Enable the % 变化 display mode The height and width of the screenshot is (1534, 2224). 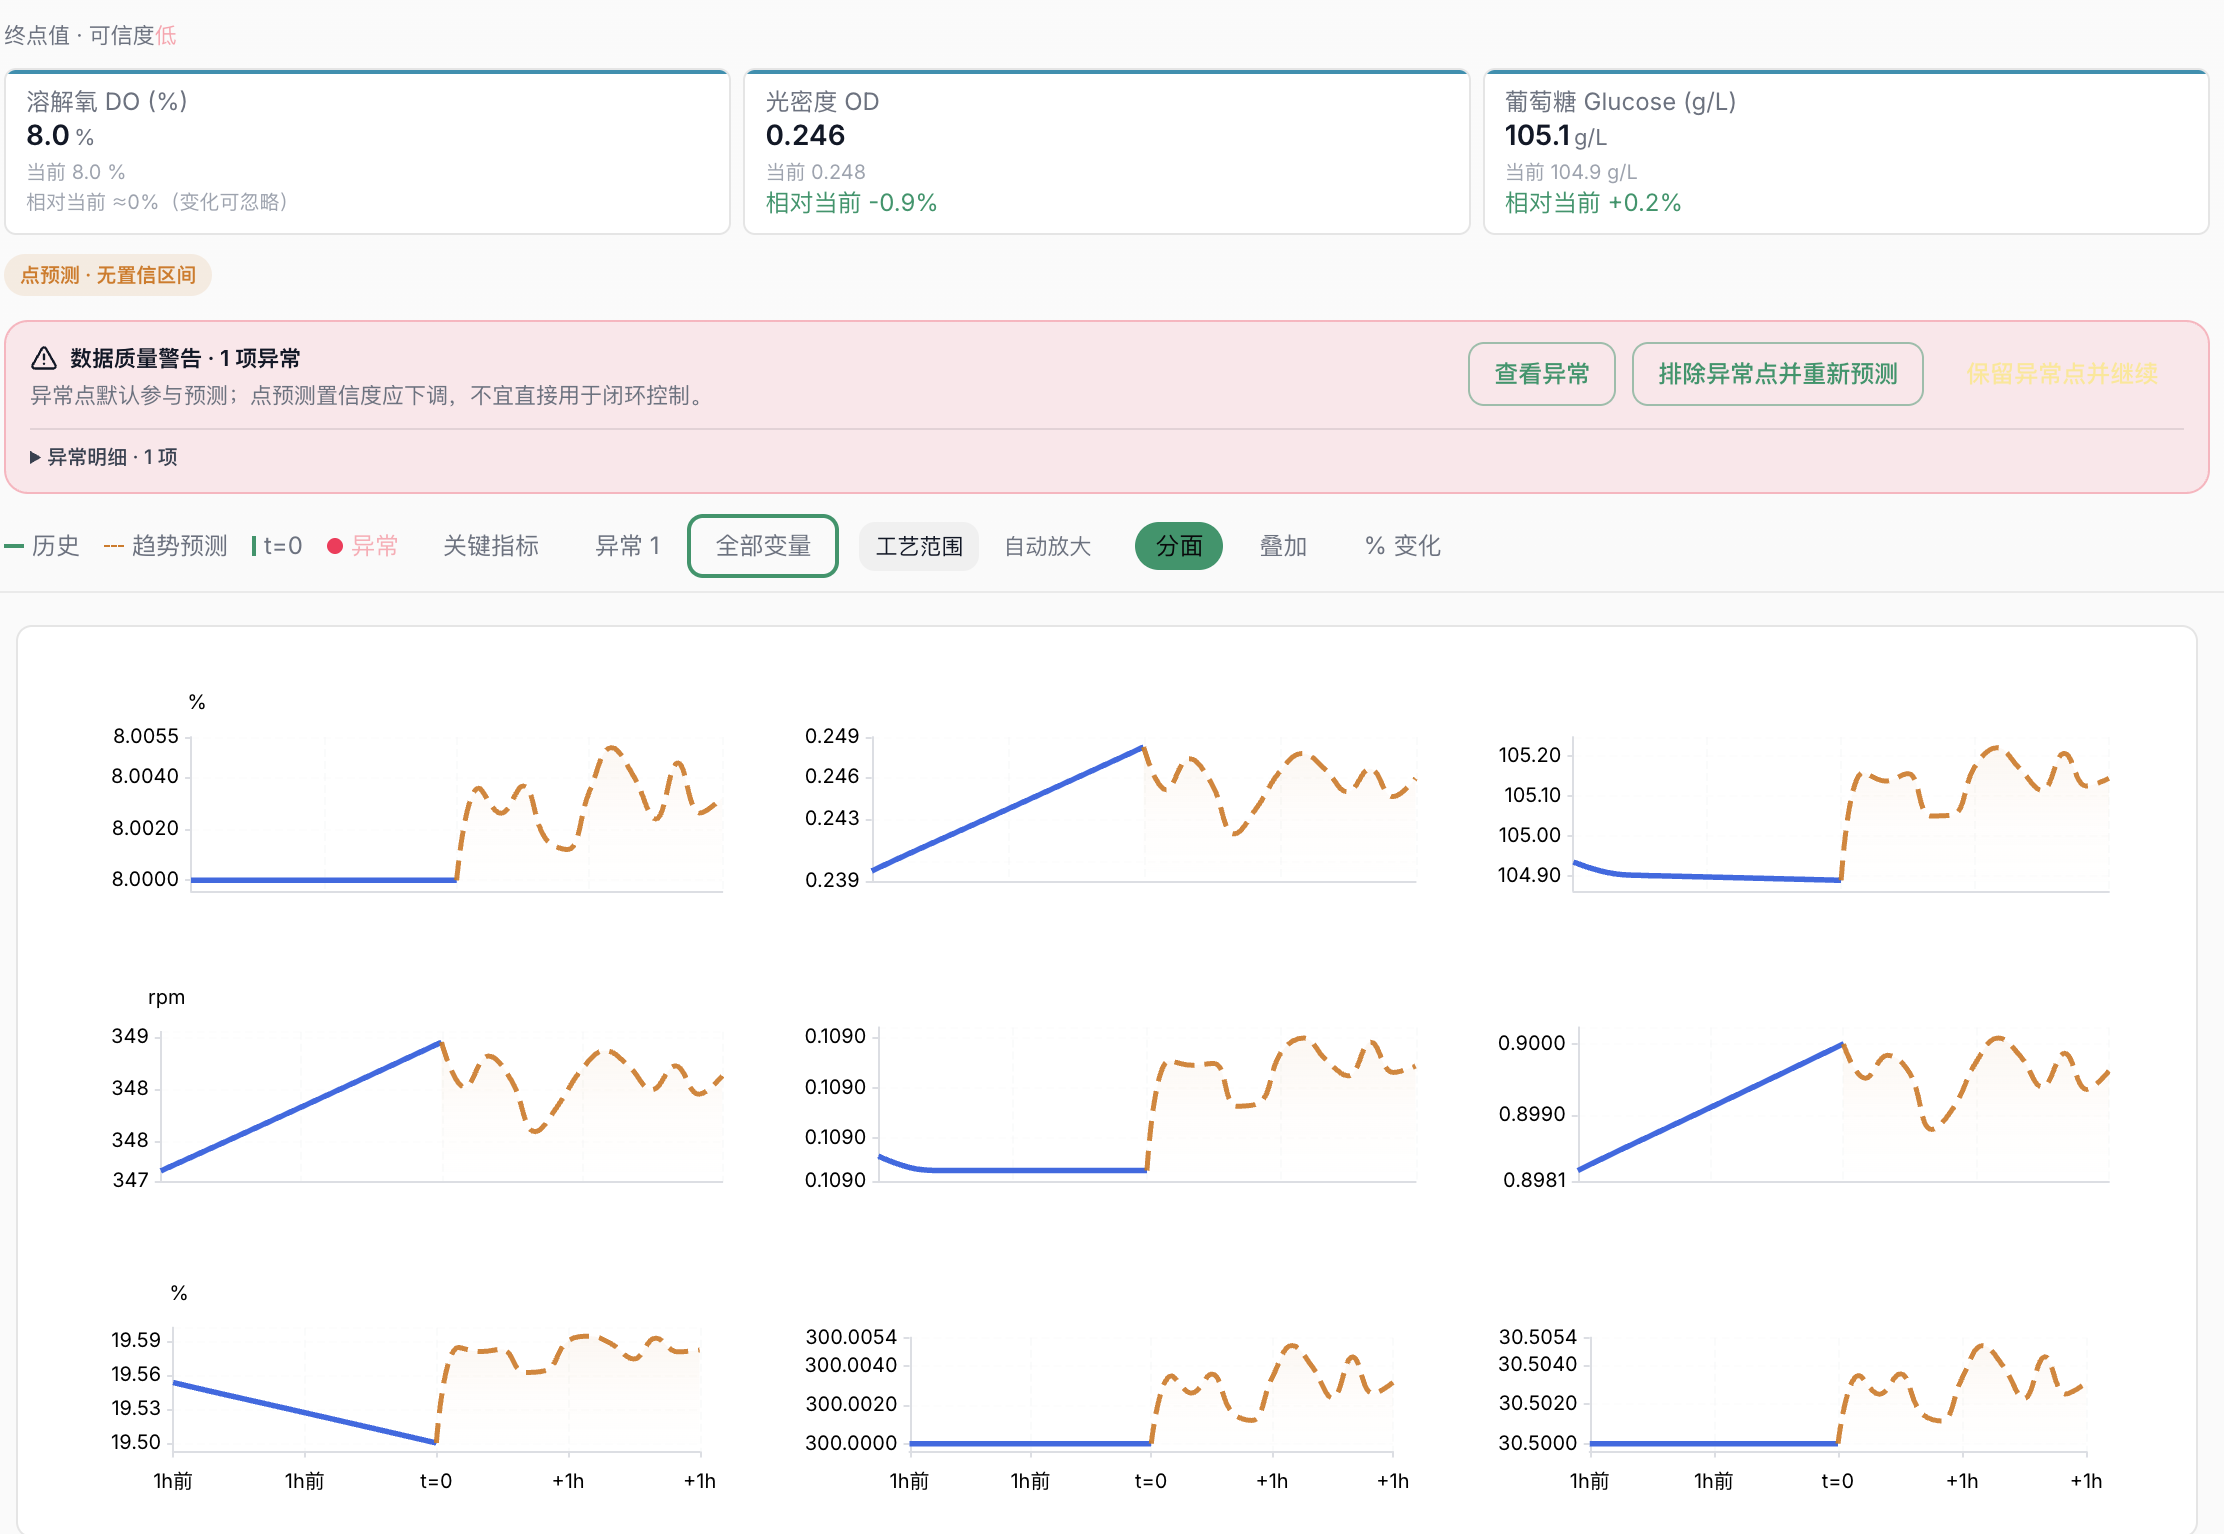[x=1403, y=546]
